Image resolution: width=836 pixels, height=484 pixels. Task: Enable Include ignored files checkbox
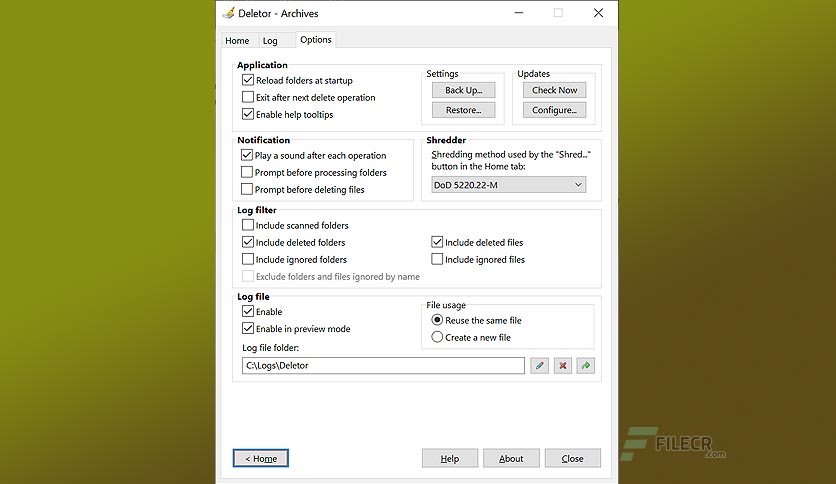pos(437,259)
